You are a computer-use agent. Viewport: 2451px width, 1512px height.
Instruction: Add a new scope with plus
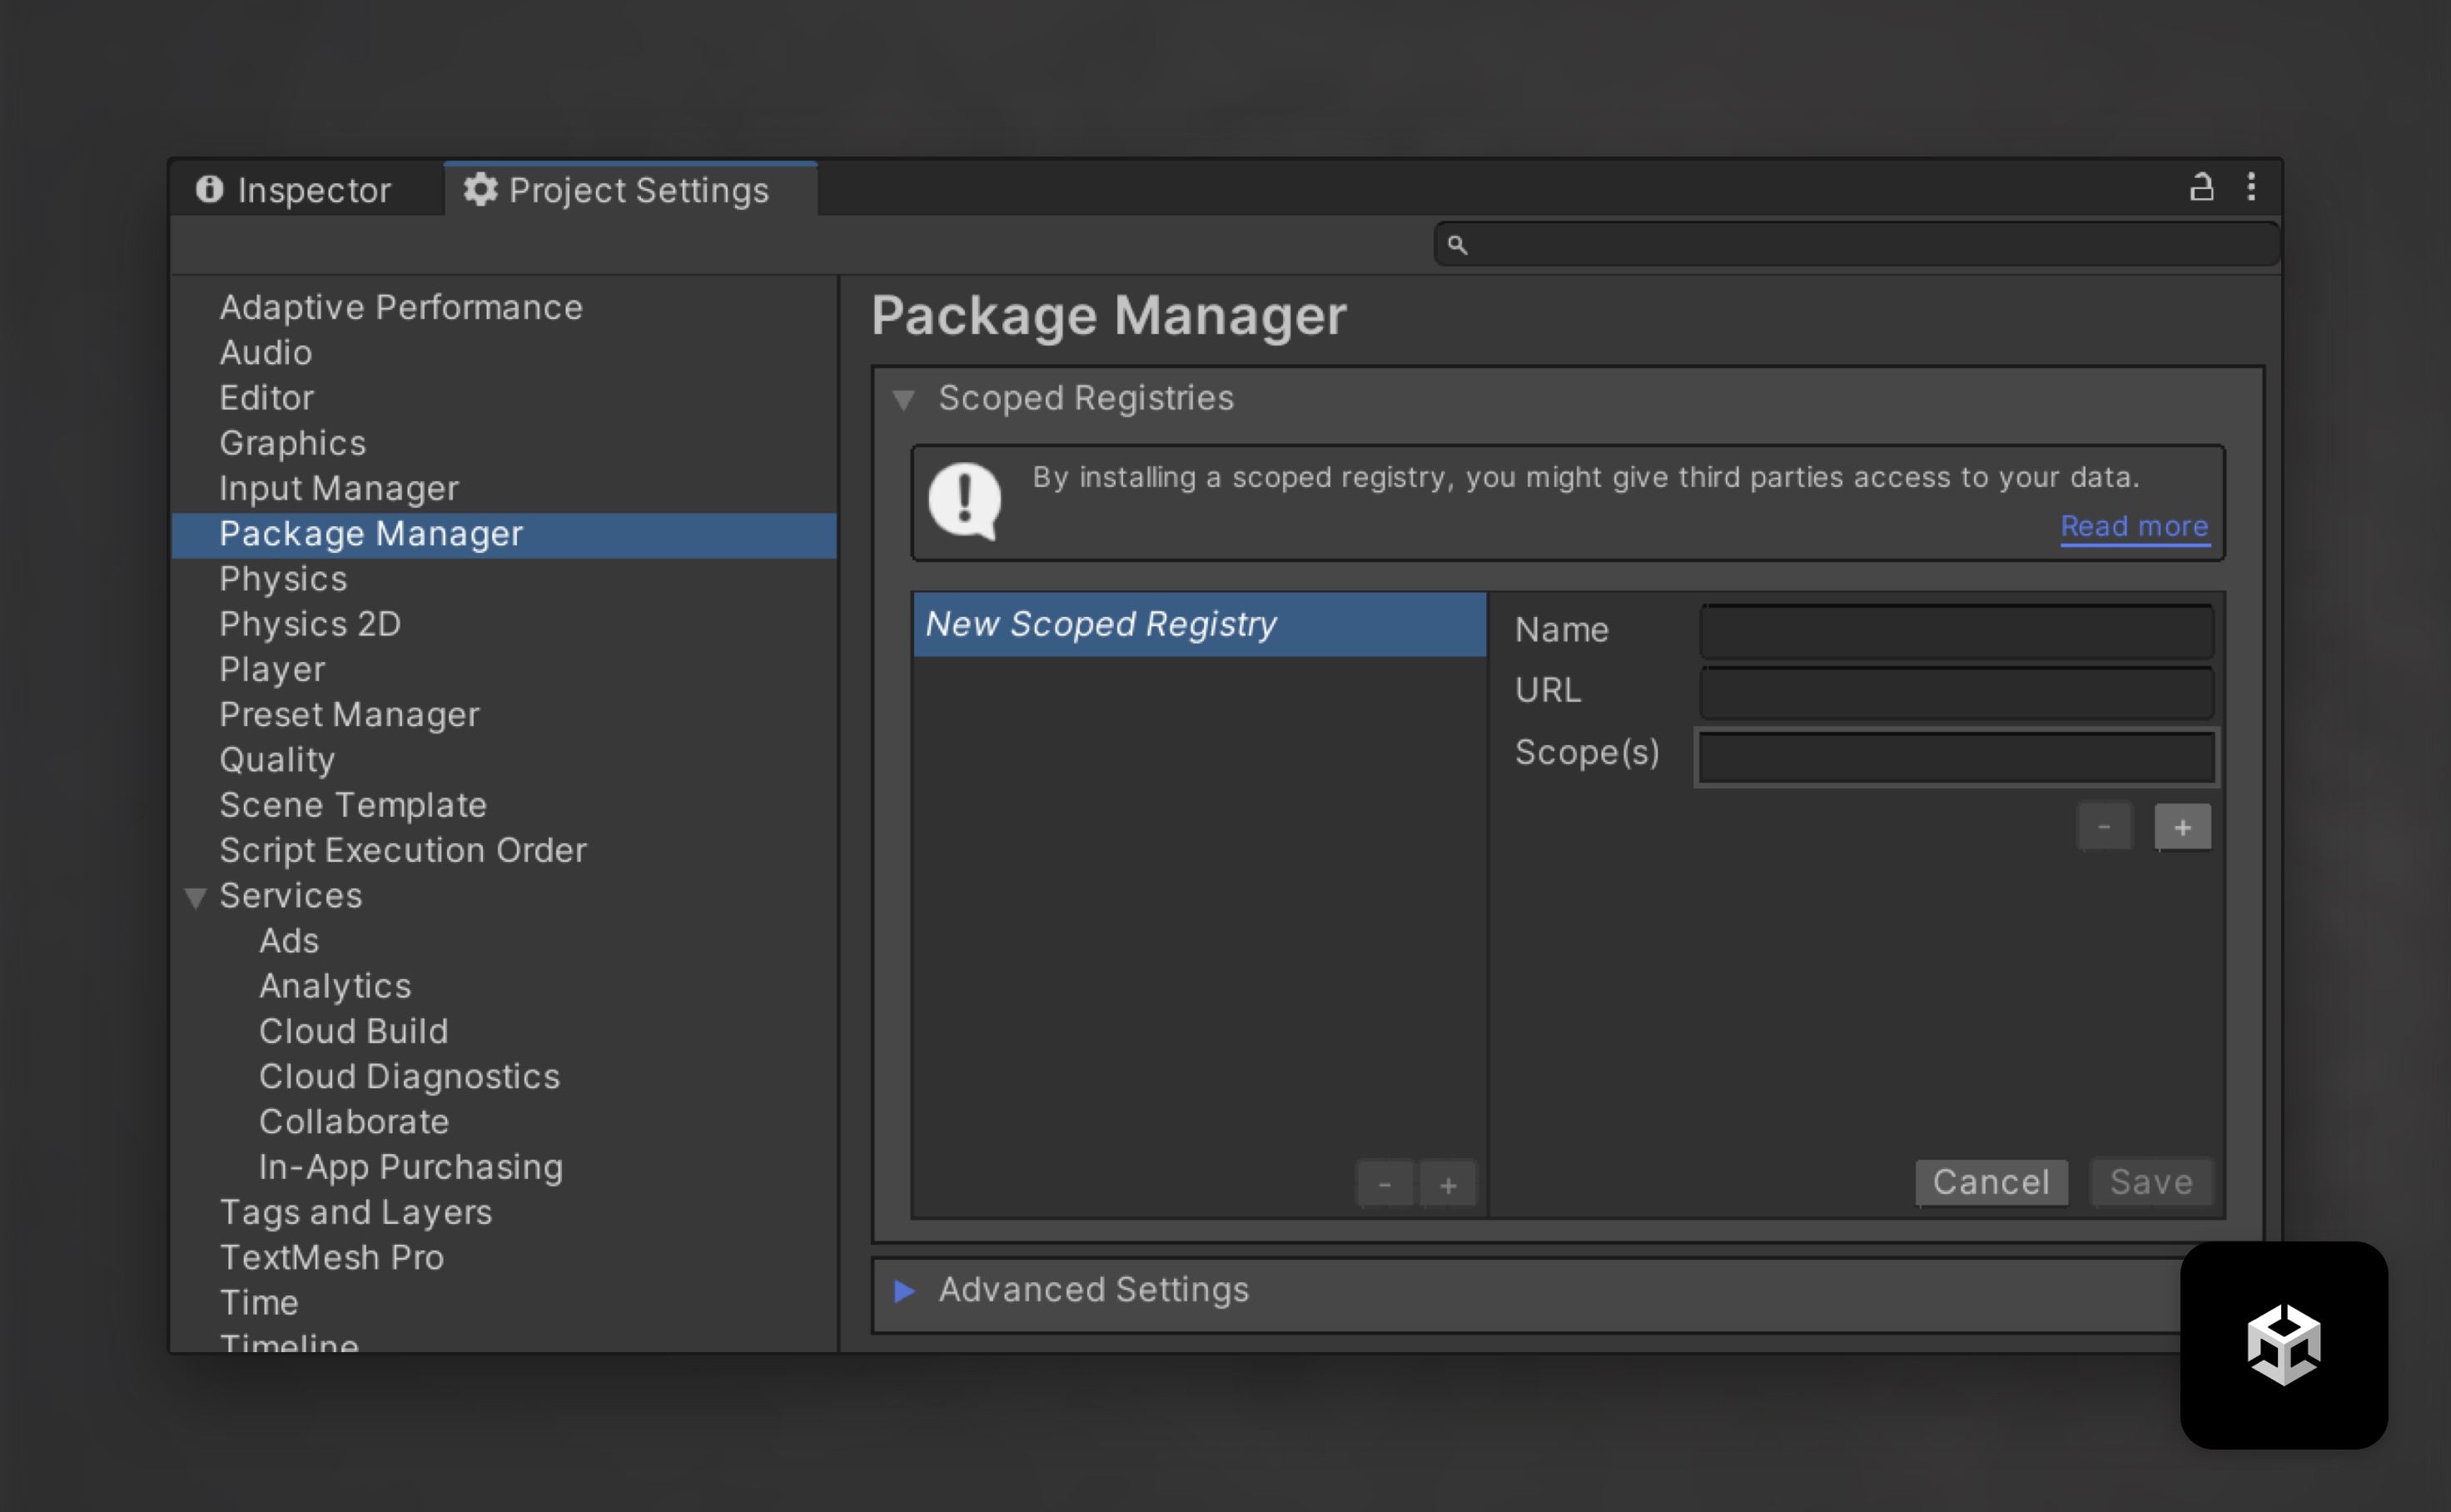click(2182, 827)
